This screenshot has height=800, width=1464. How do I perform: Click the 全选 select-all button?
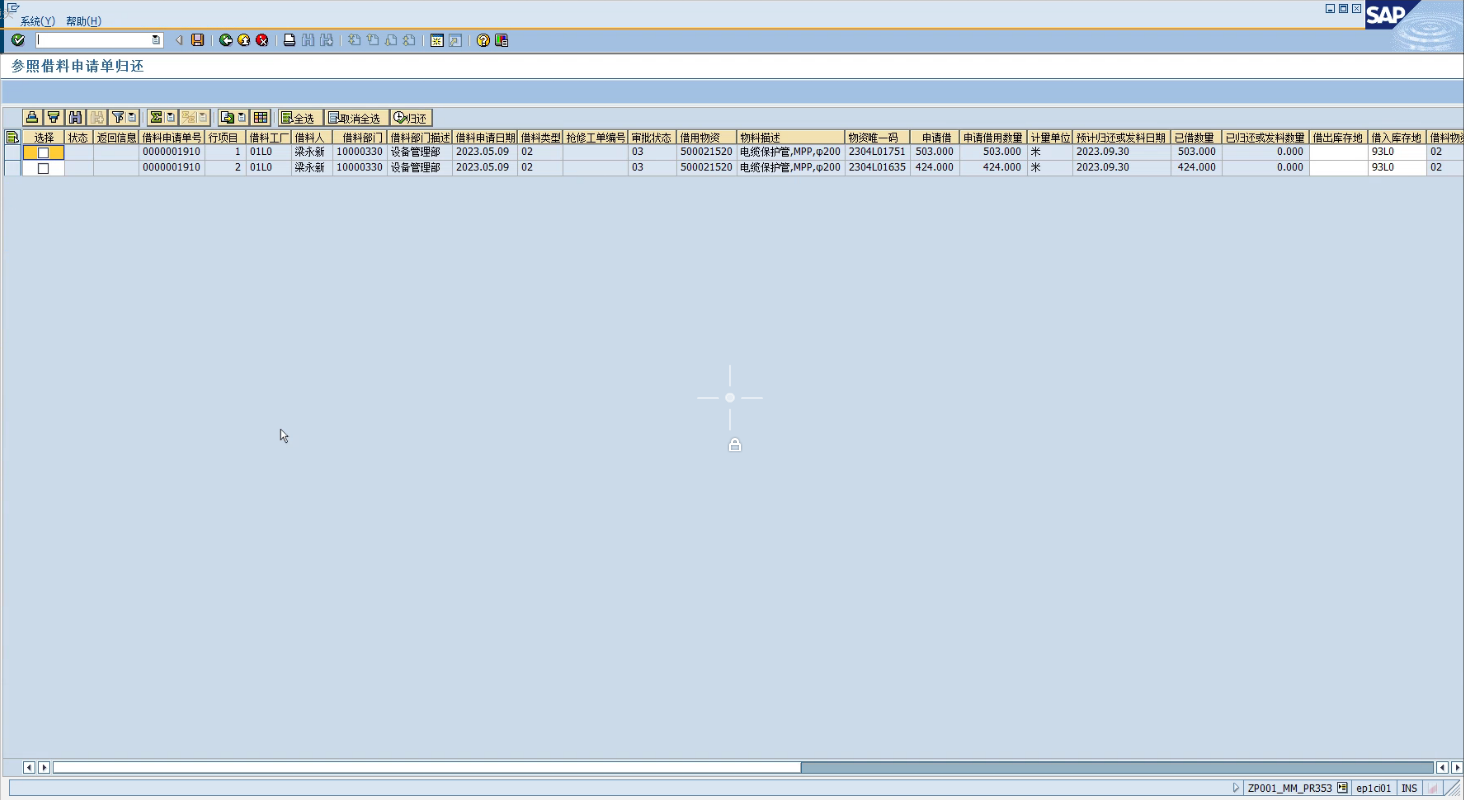[x=299, y=118]
